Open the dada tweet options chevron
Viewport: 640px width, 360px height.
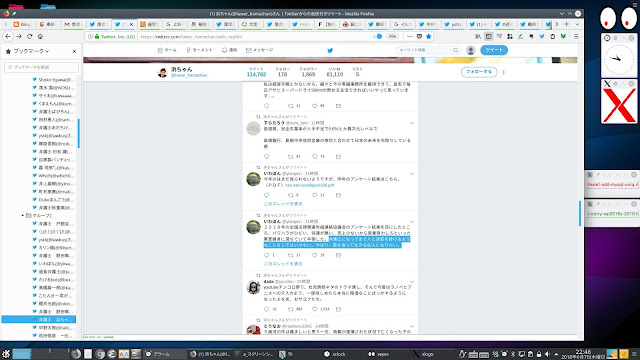click(412, 282)
